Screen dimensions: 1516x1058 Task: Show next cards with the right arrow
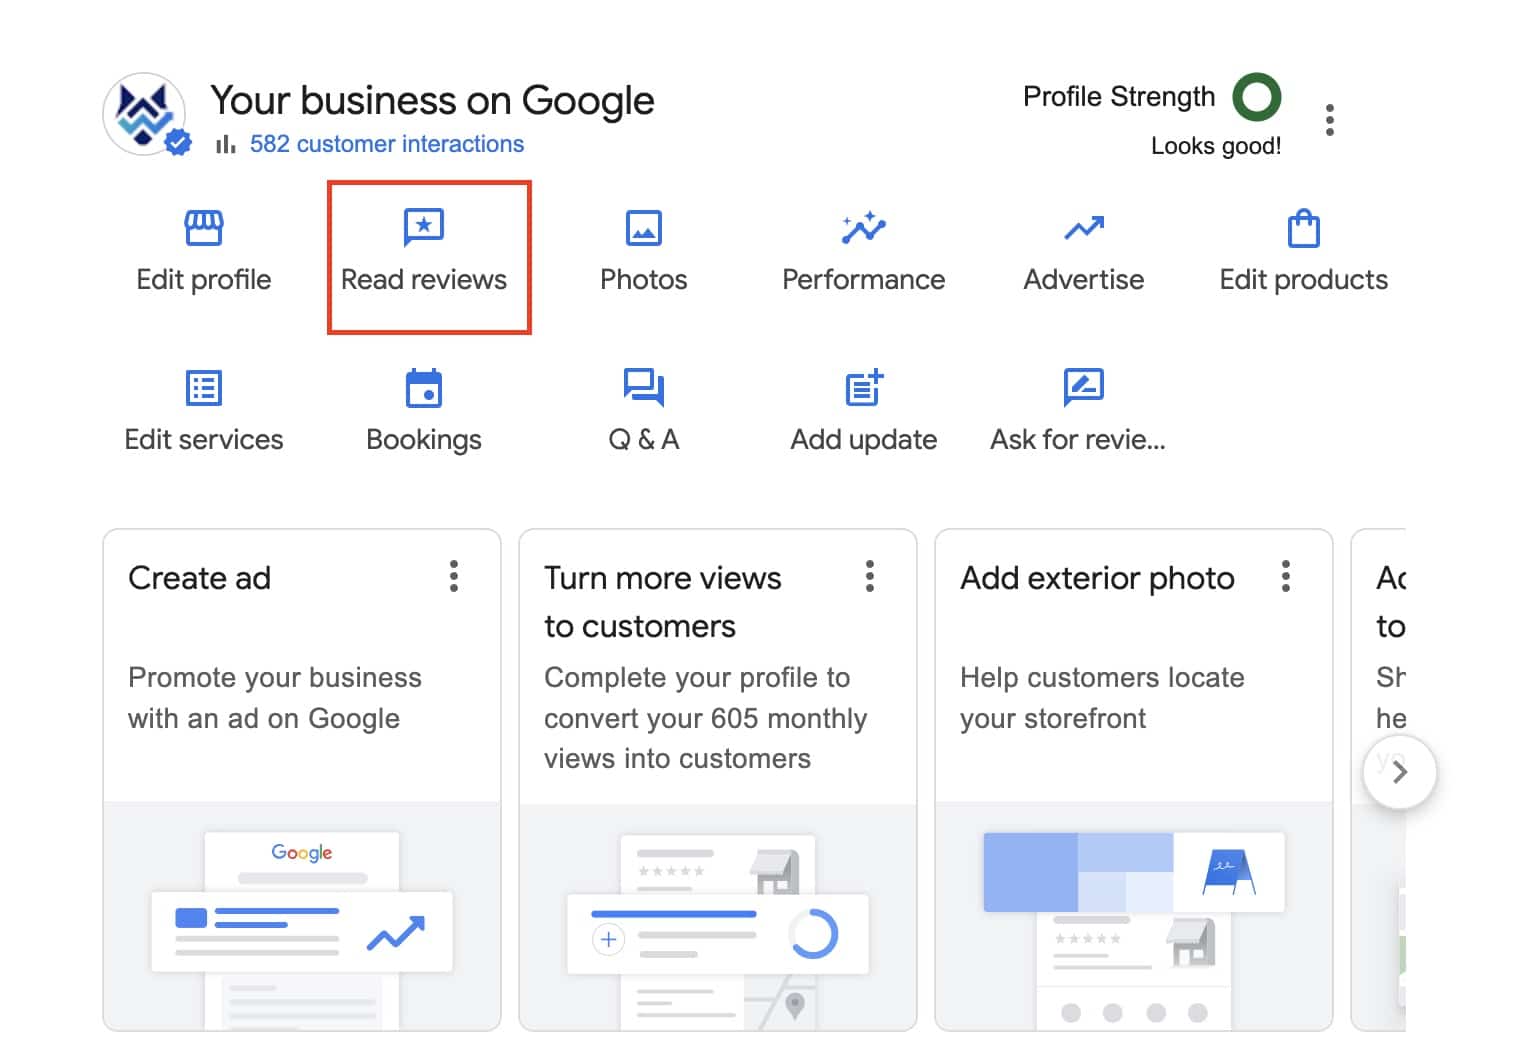click(1400, 772)
